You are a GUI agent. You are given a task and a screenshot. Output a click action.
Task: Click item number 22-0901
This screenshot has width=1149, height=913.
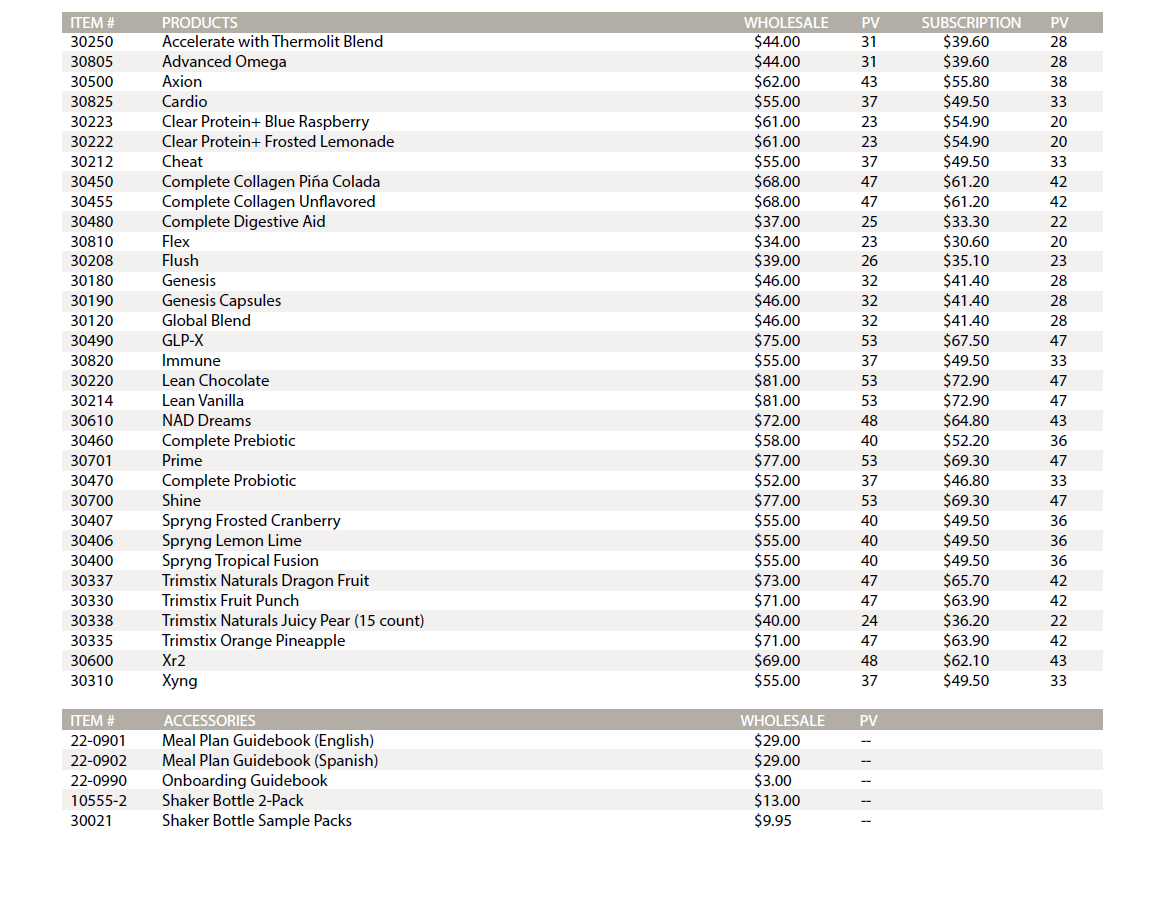point(98,741)
